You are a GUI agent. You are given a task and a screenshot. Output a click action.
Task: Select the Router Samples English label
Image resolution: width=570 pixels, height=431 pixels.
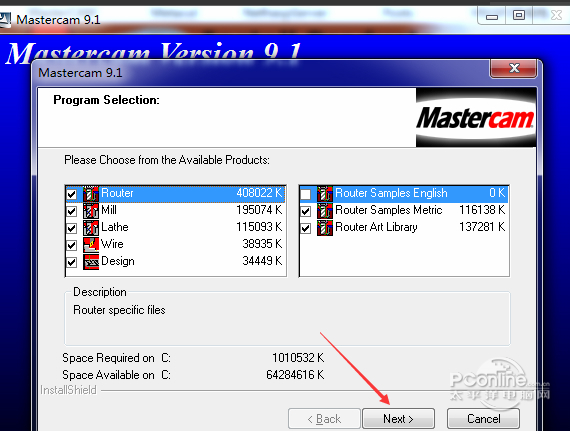391,193
